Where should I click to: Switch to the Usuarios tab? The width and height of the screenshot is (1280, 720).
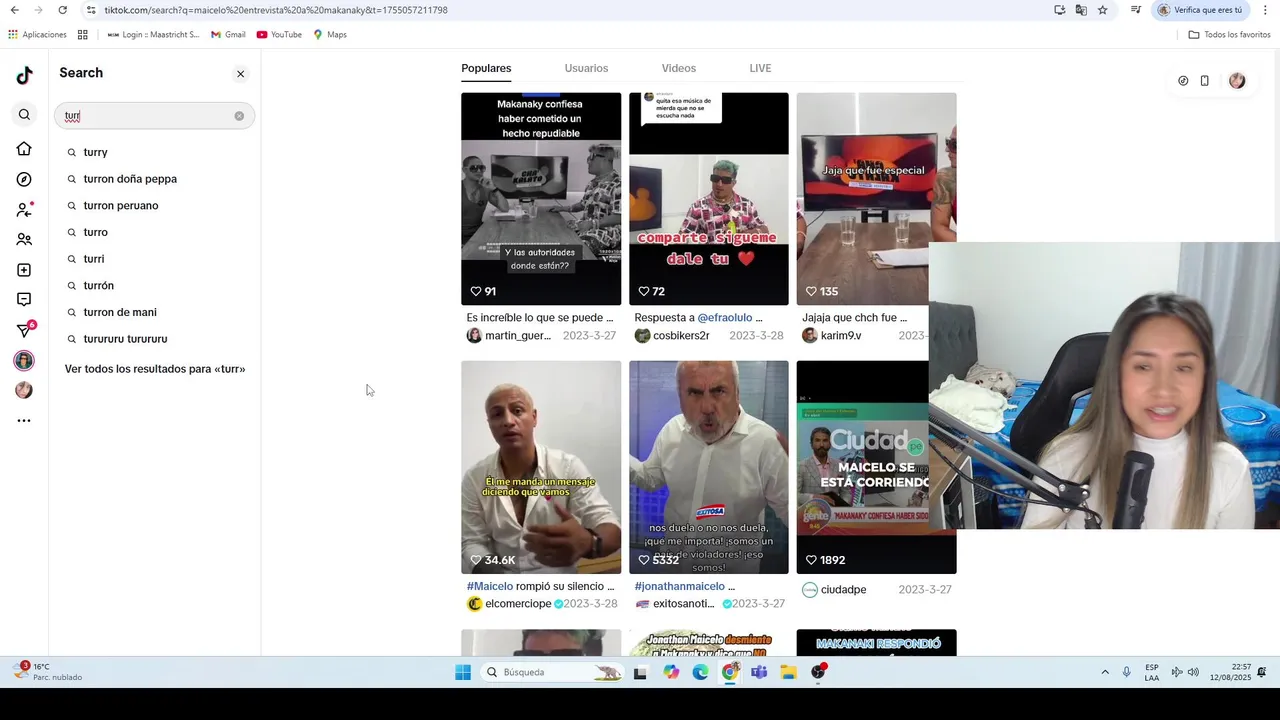(x=586, y=68)
